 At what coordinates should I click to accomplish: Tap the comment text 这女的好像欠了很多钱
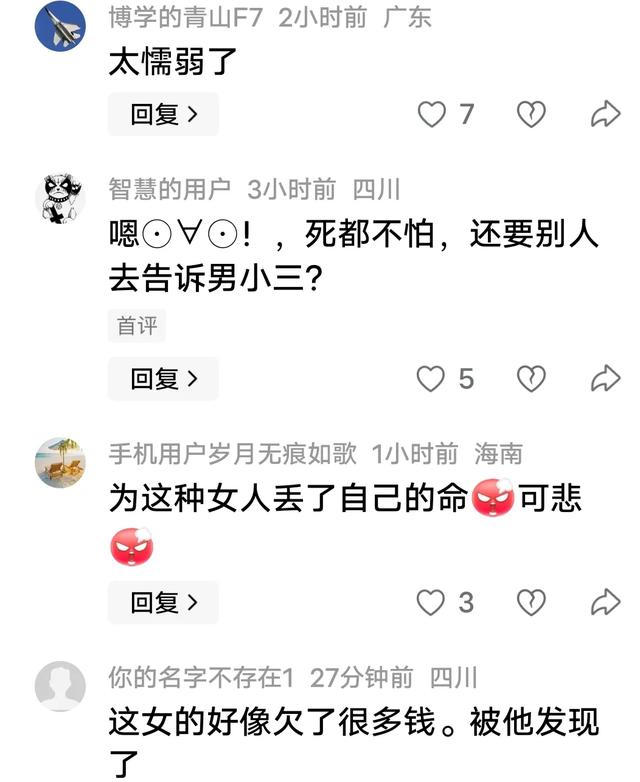(x=272, y=722)
